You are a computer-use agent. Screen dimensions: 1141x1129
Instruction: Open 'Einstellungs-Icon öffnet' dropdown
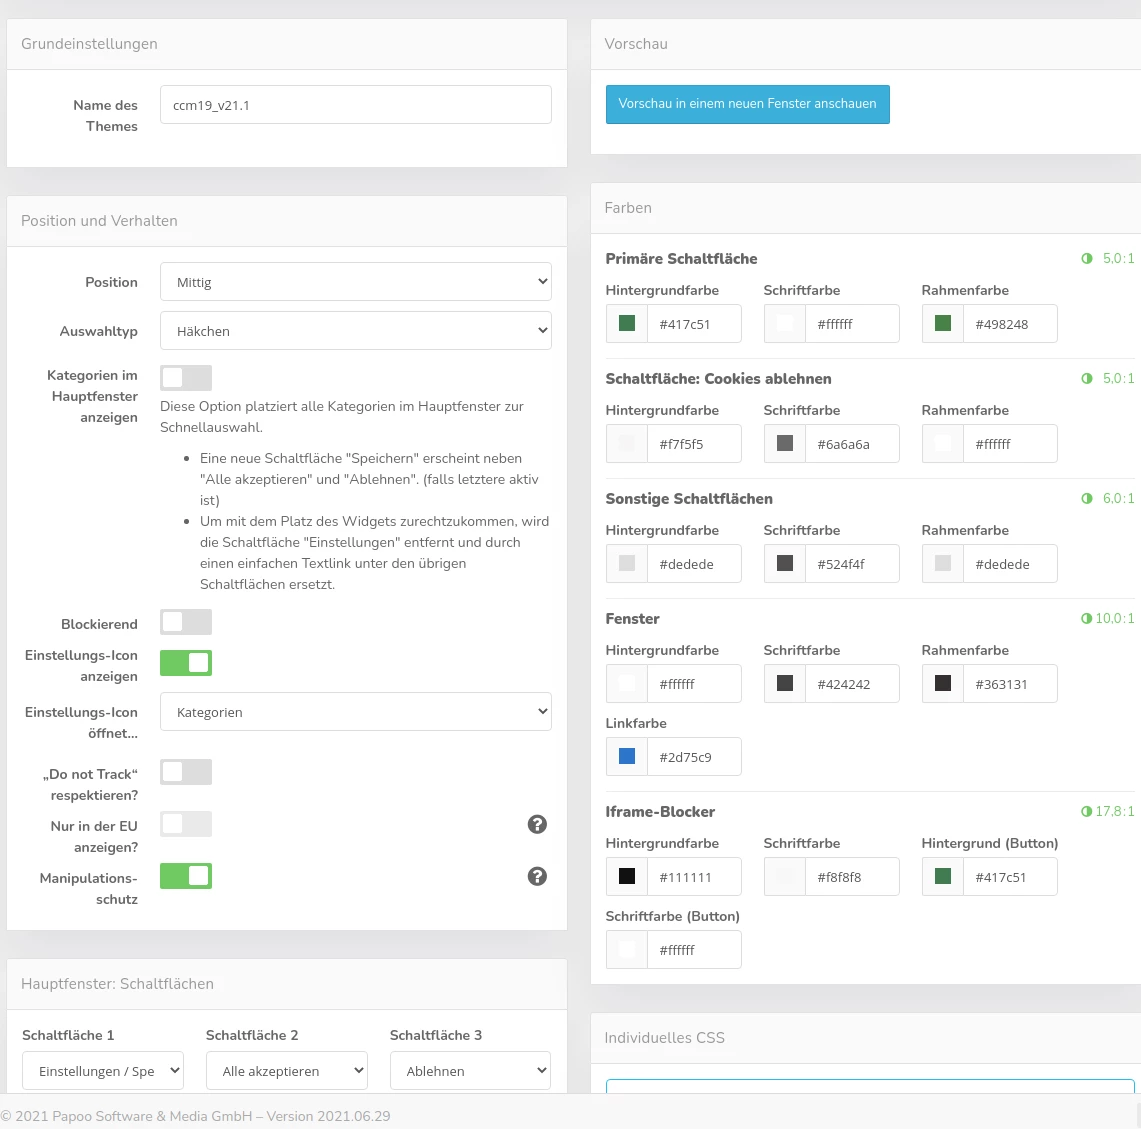355,712
